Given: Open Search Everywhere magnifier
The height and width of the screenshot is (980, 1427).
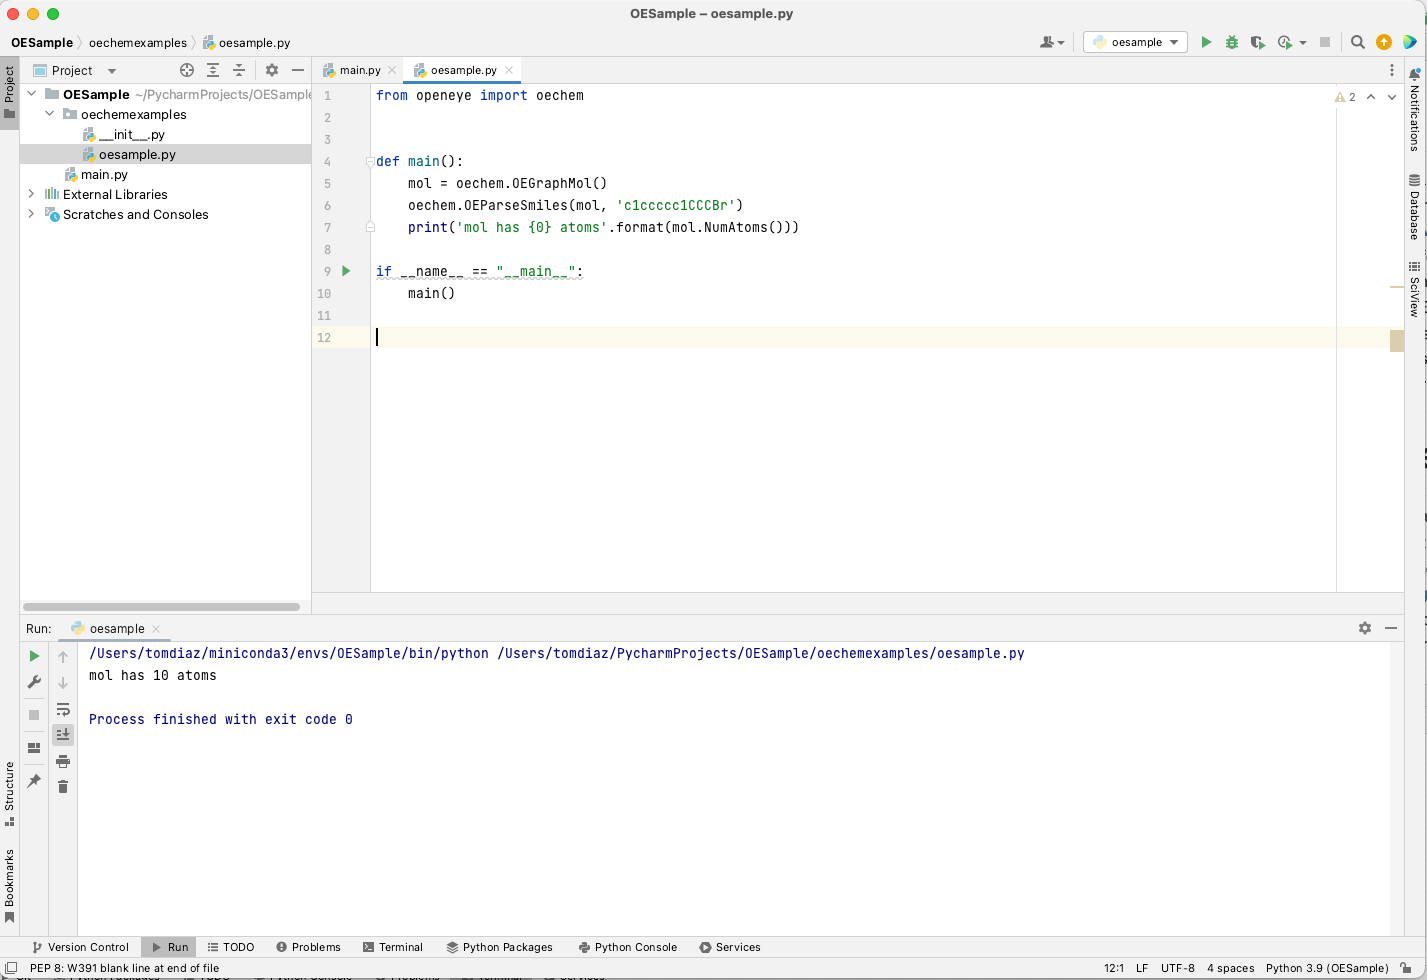Looking at the screenshot, I should coord(1357,43).
